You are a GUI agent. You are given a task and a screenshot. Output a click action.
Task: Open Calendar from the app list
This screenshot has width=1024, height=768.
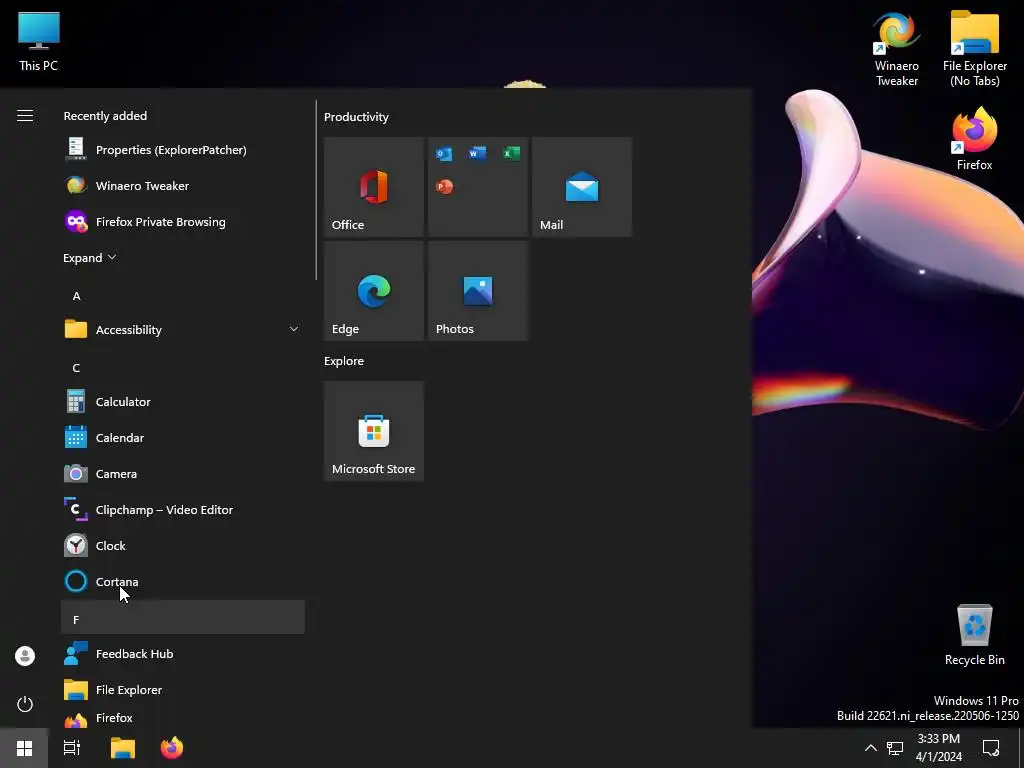tap(183, 438)
